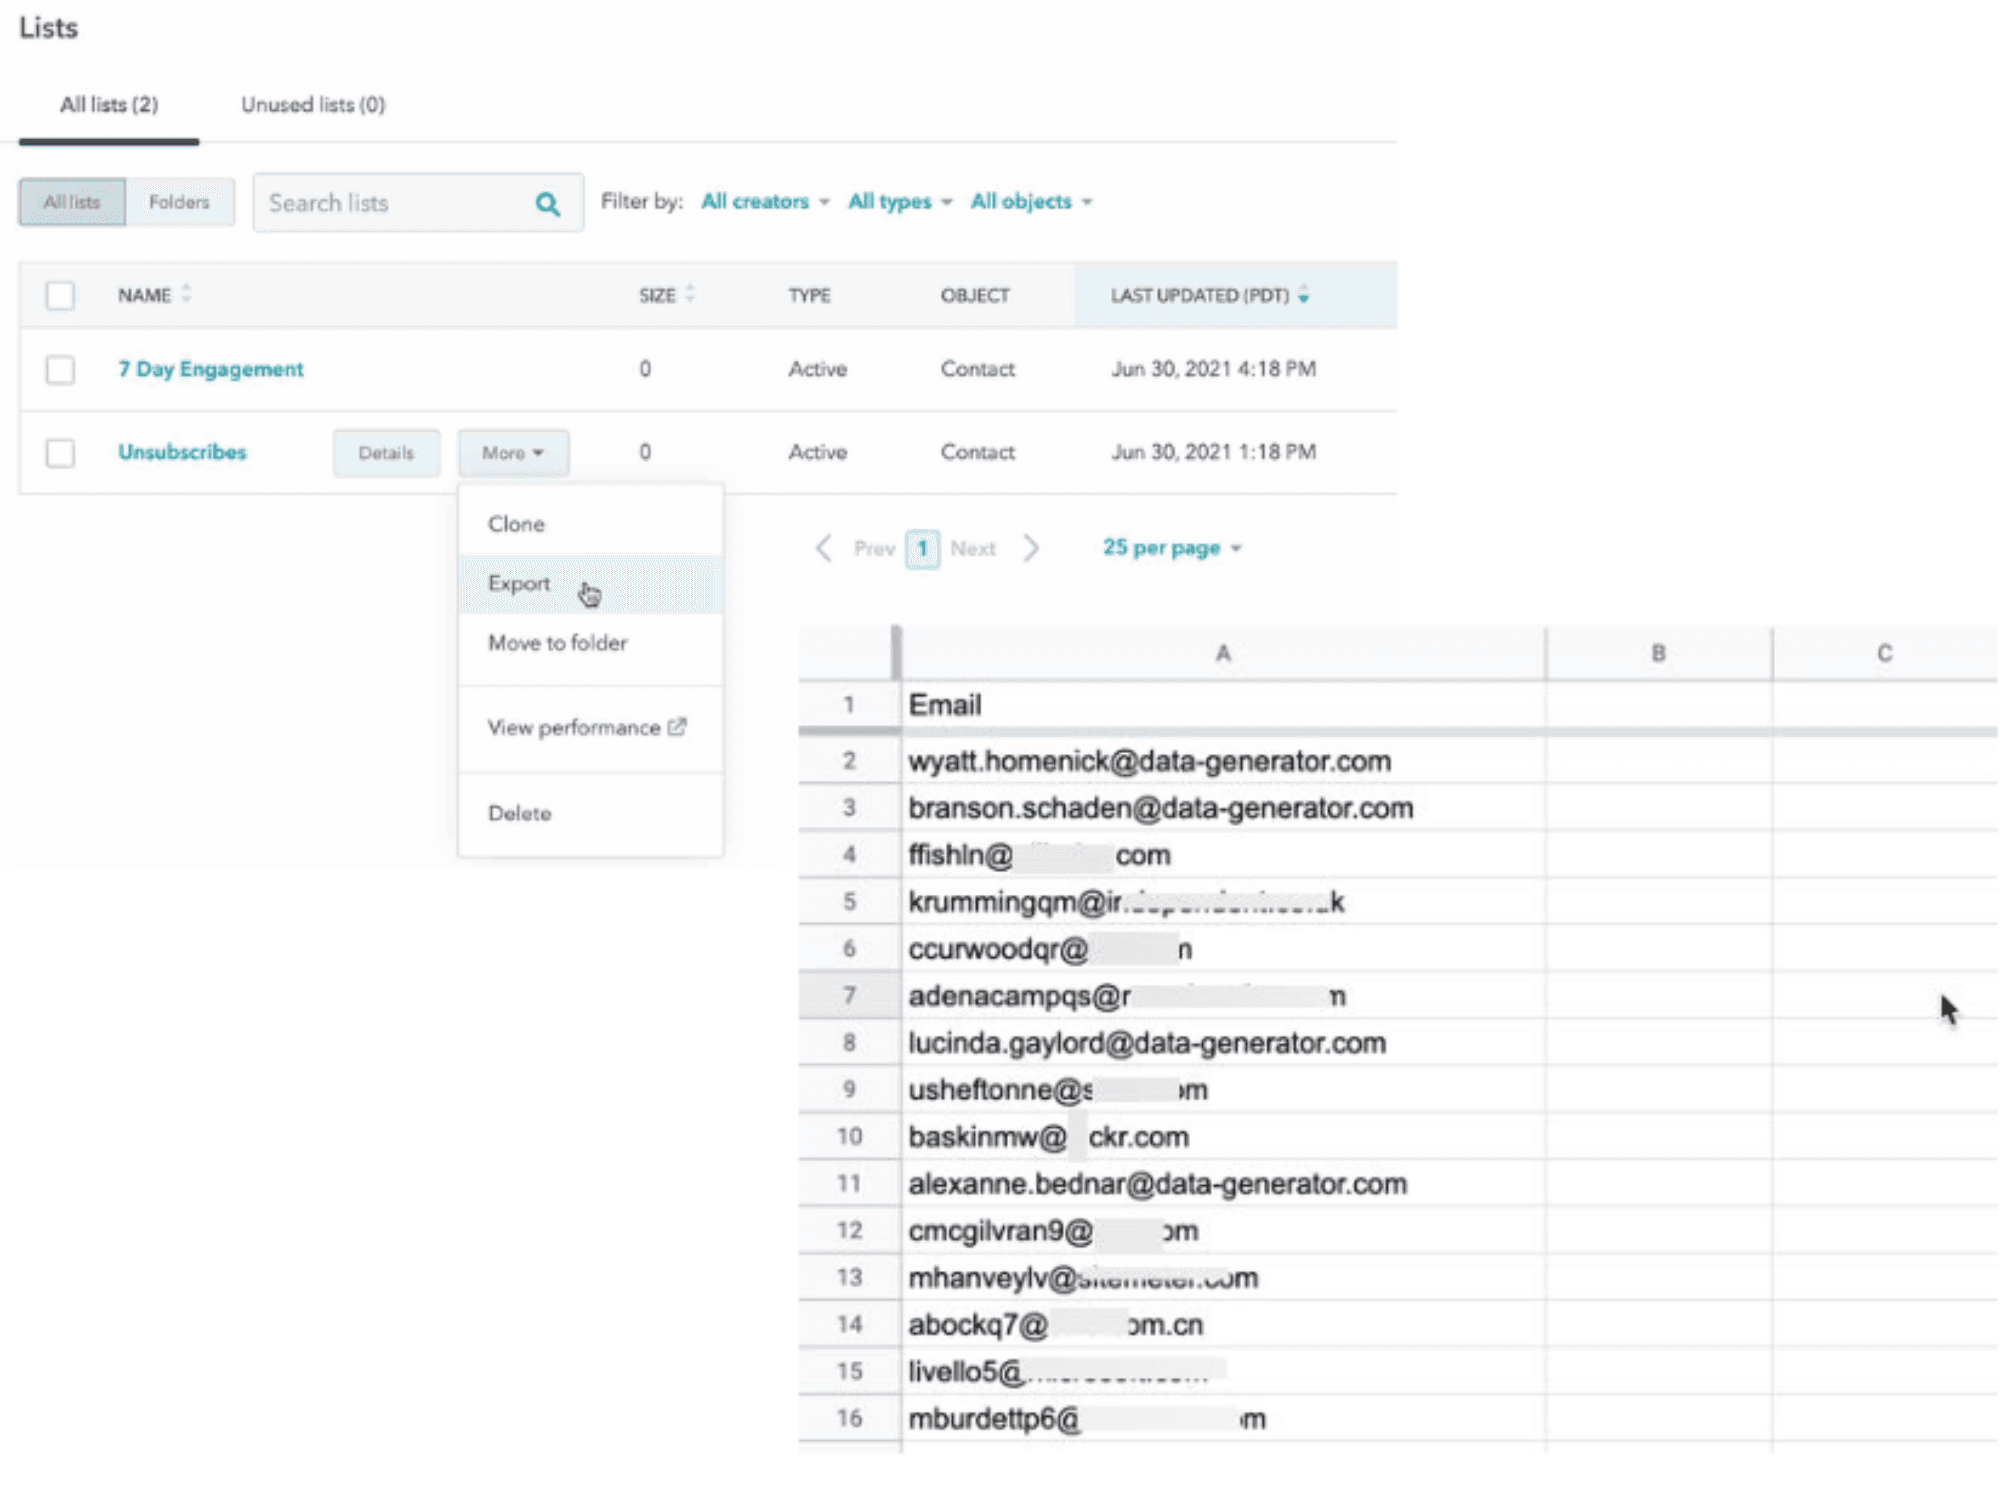Toggle the select-all lists checkbox
The image size is (2000, 1485).
[60, 295]
